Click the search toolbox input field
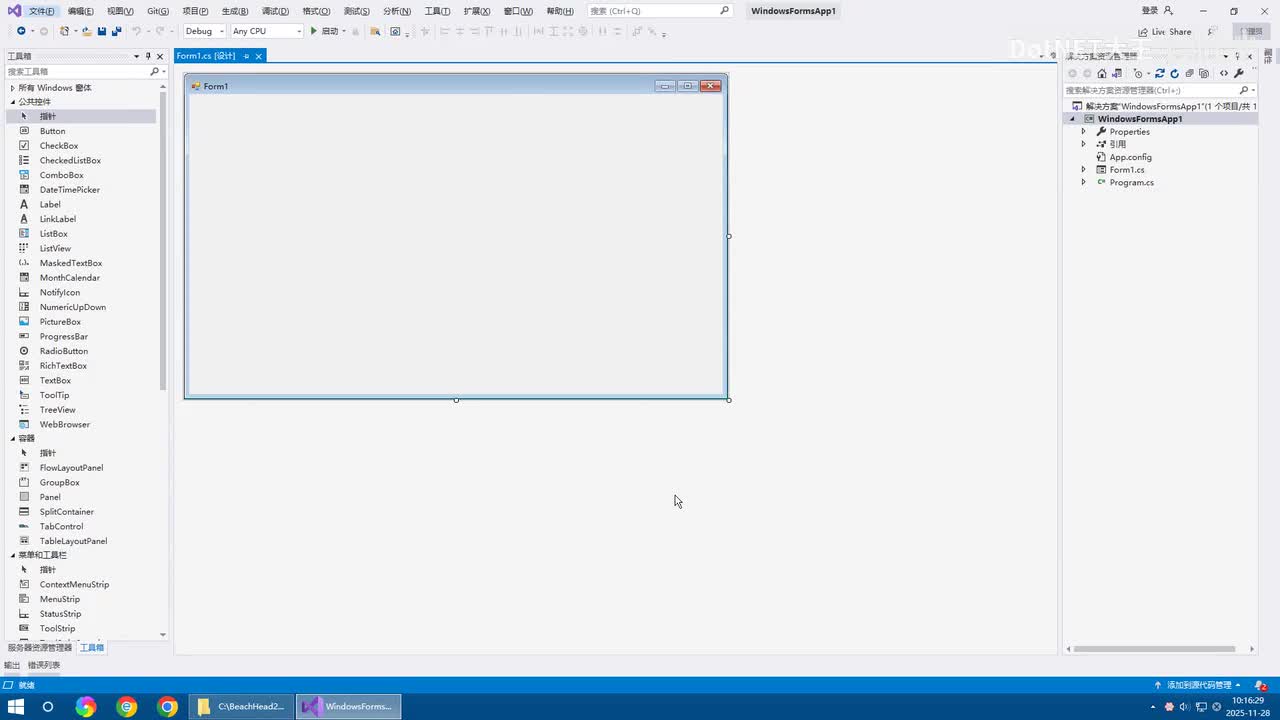The width and height of the screenshot is (1280, 720). 78,72
